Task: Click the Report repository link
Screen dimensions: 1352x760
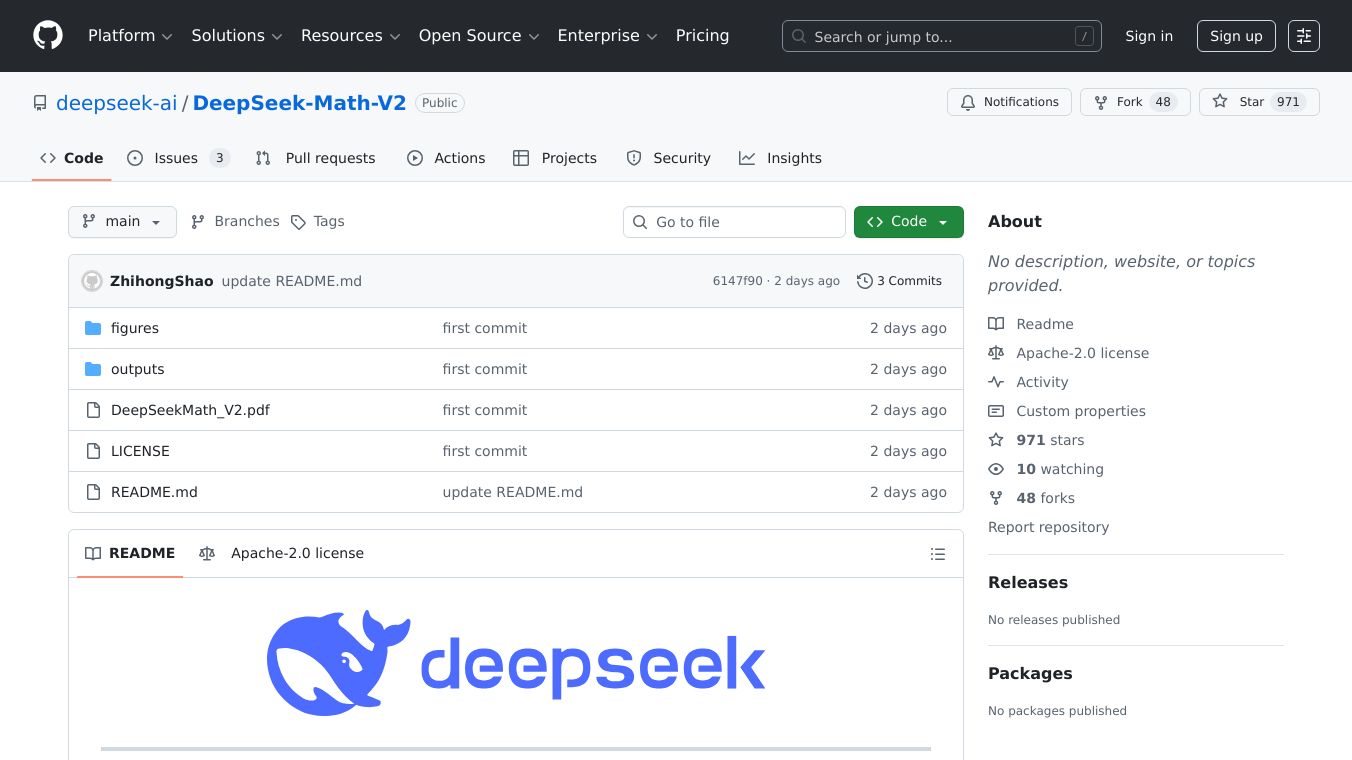Action: coord(1048,527)
